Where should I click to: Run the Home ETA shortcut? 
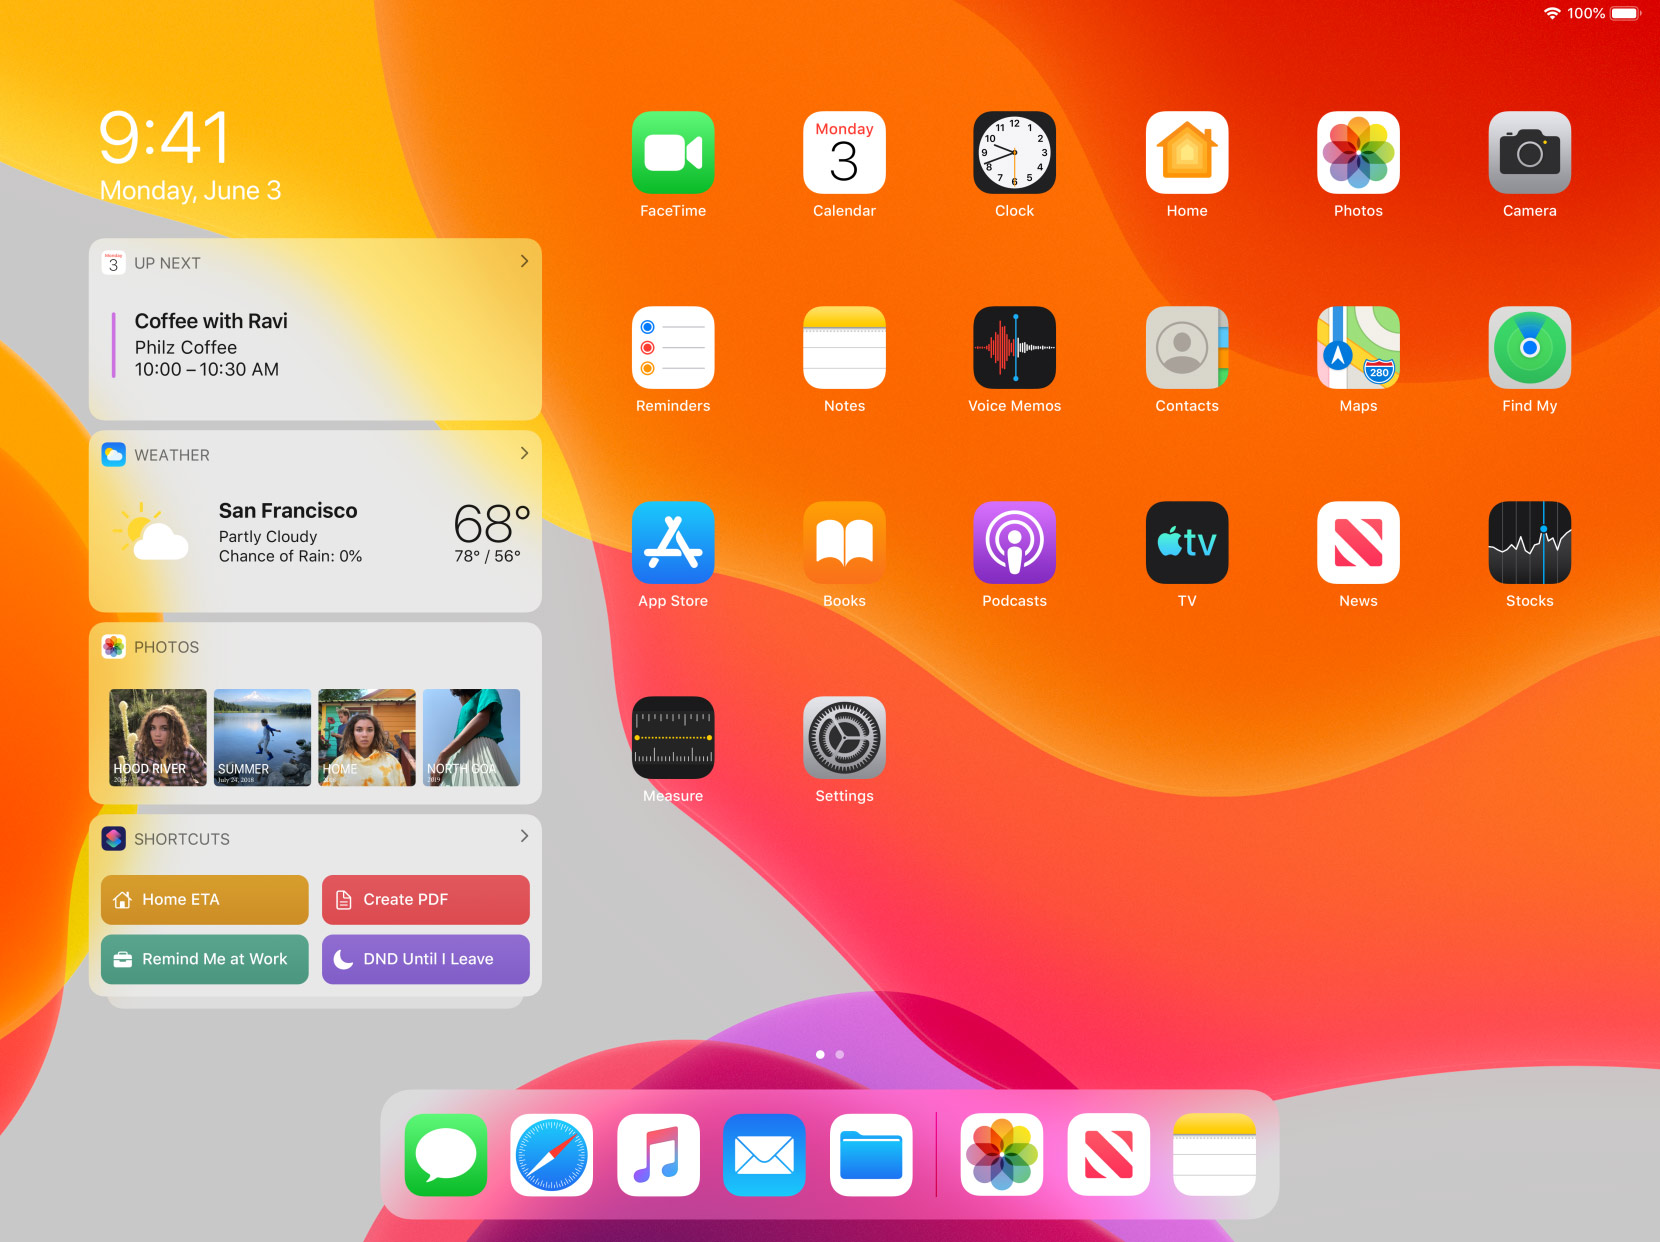click(205, 900)
